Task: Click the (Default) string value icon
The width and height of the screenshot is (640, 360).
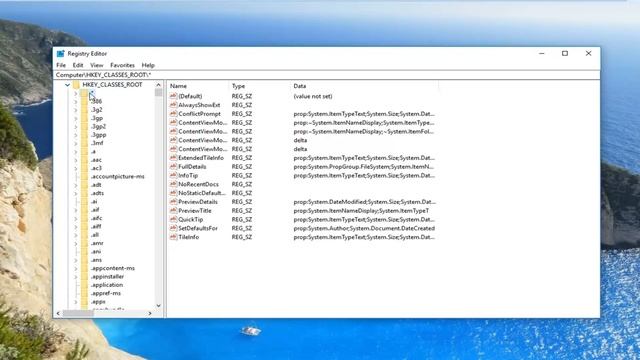Action: (x=173, y=96)
